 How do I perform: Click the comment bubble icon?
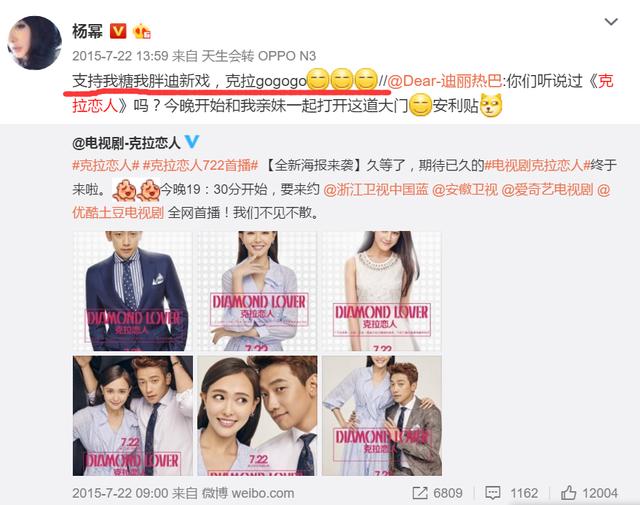493,493
